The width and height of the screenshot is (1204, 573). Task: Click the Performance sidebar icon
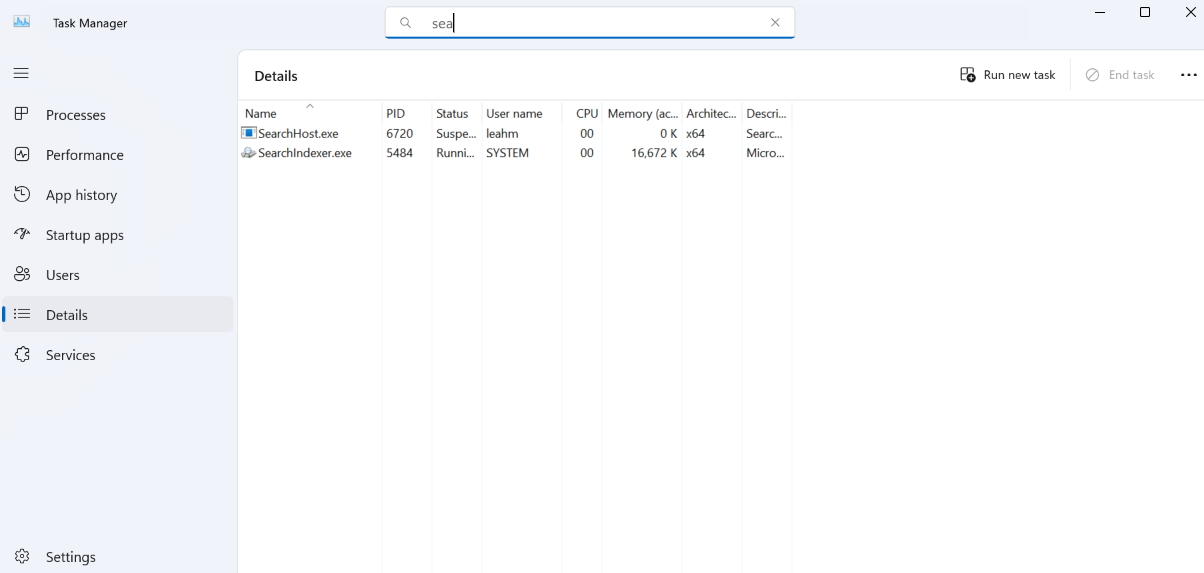[x=21, y=154]
